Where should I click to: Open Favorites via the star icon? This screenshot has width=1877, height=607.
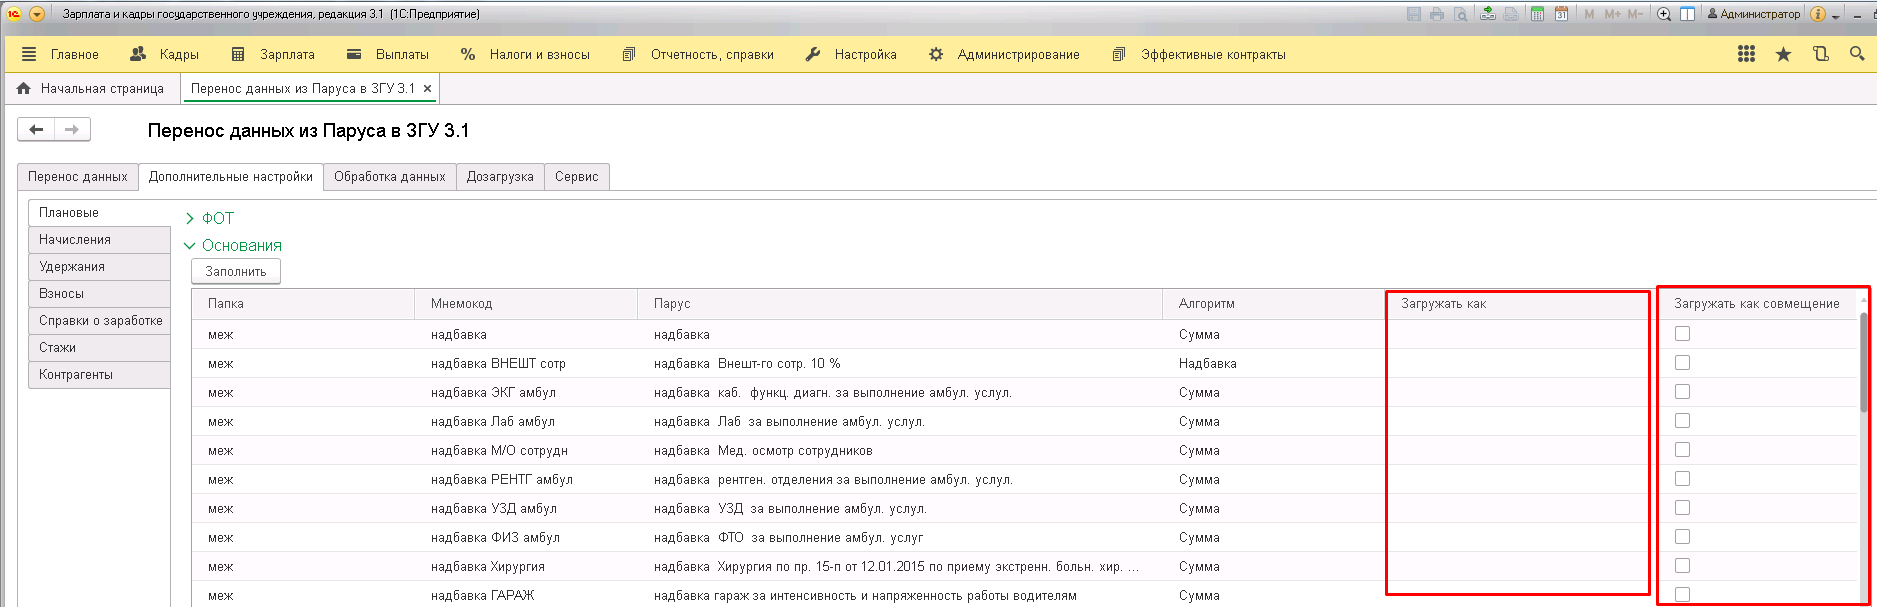coord(1783,54)
